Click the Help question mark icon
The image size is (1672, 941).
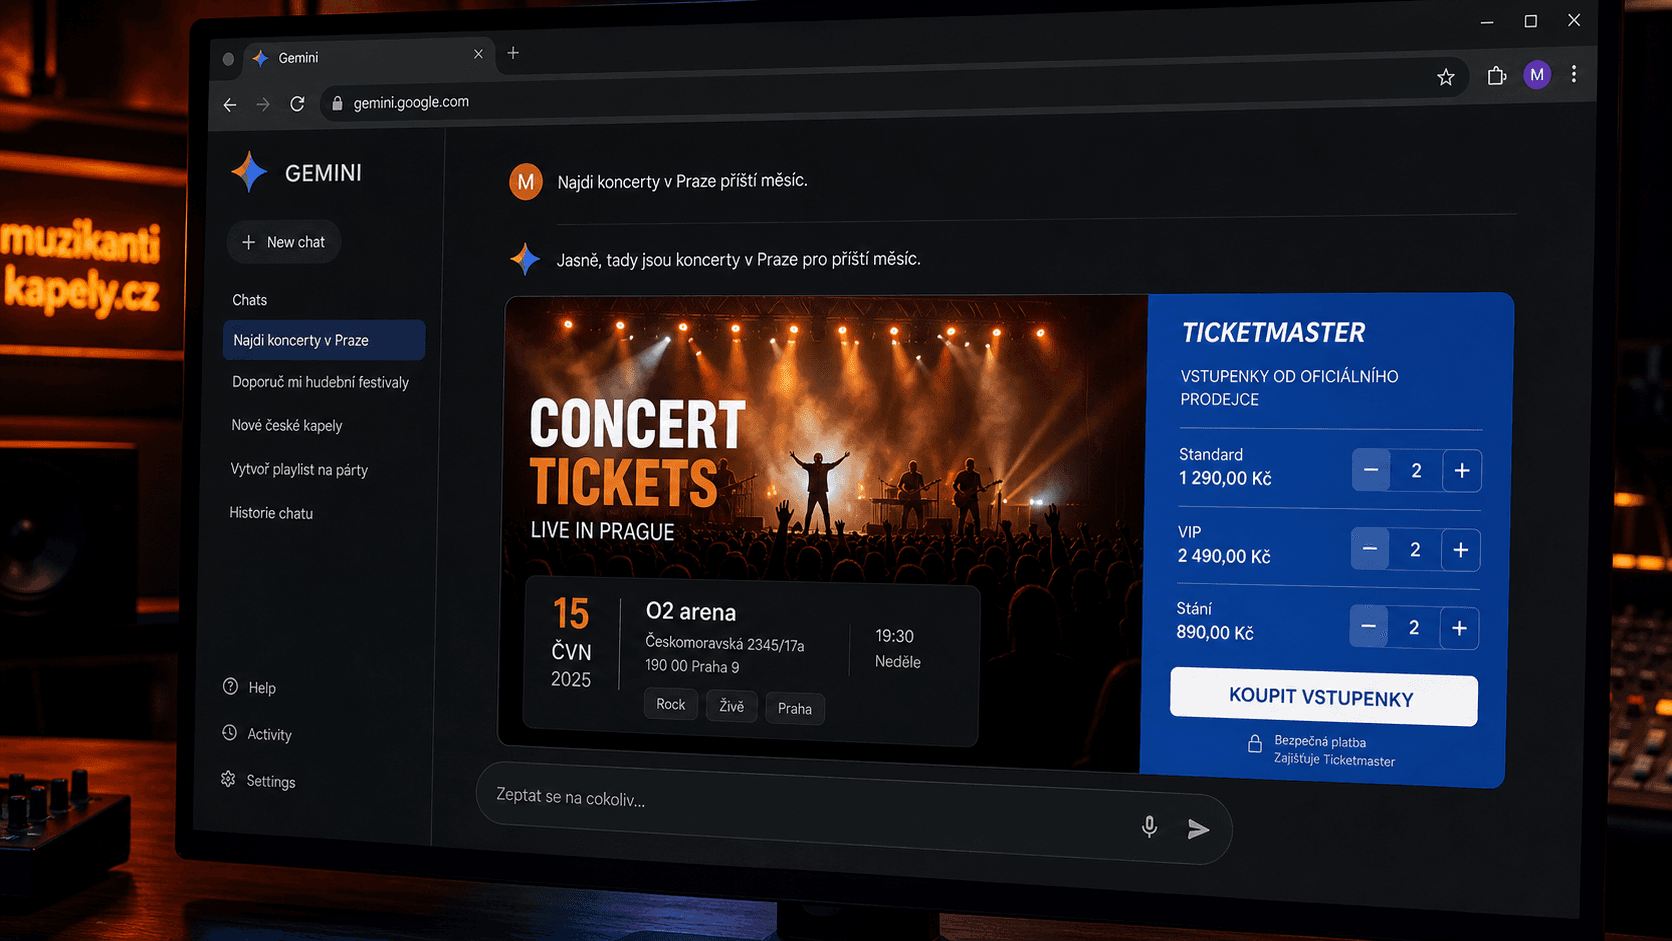tap(230, 687)
